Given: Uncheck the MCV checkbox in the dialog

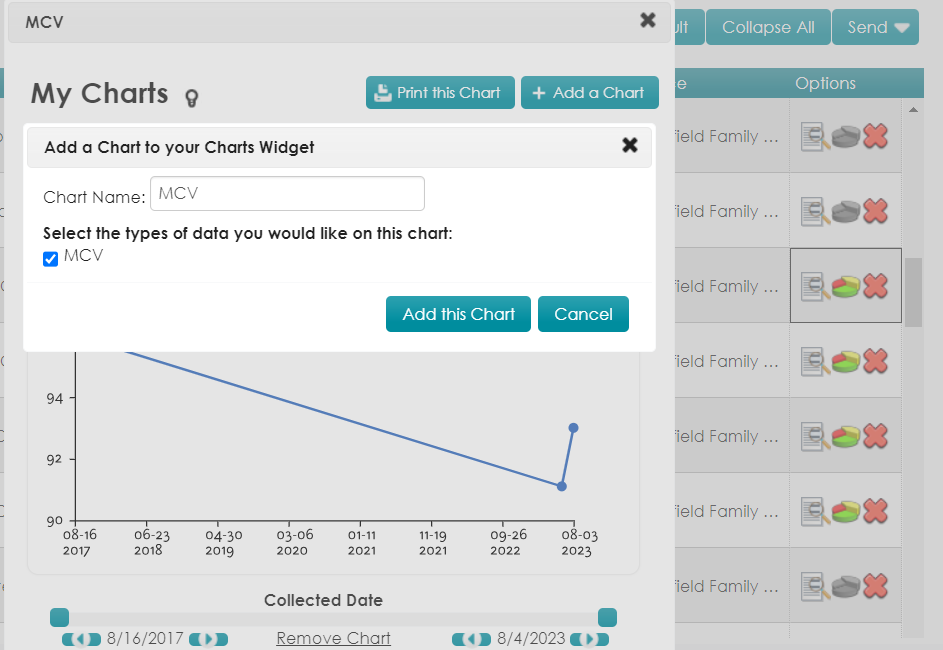Looking at the screenshot, I should pos(50,258).
